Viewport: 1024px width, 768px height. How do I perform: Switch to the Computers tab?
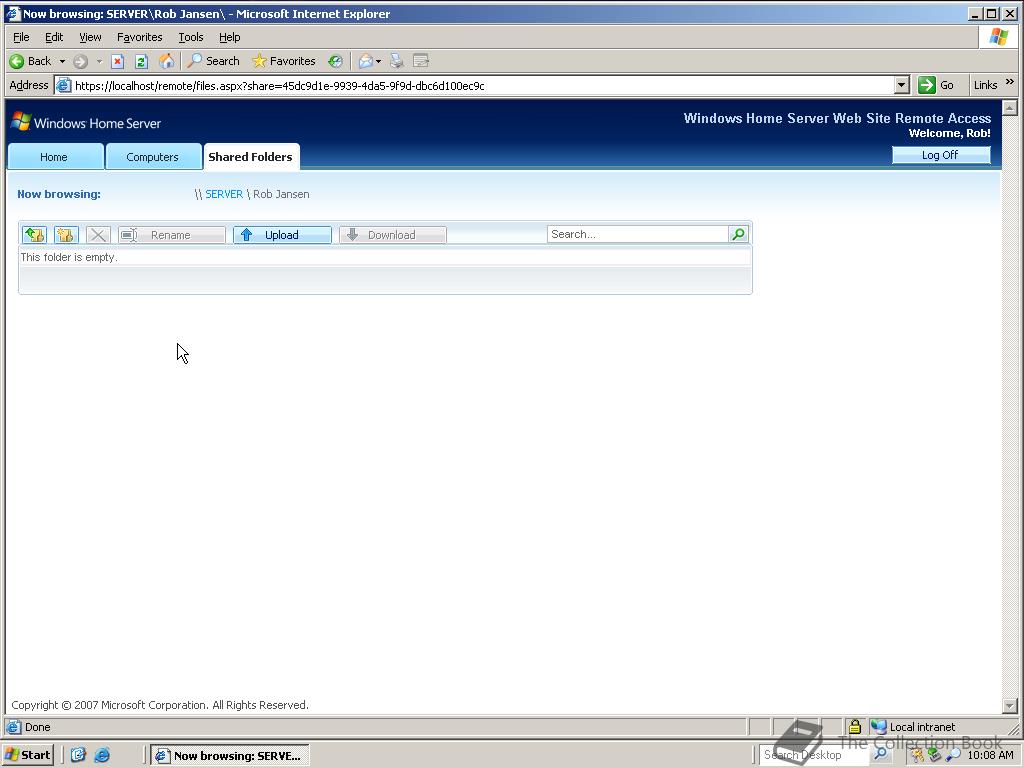pyautogui.click(x=153, y=157)
